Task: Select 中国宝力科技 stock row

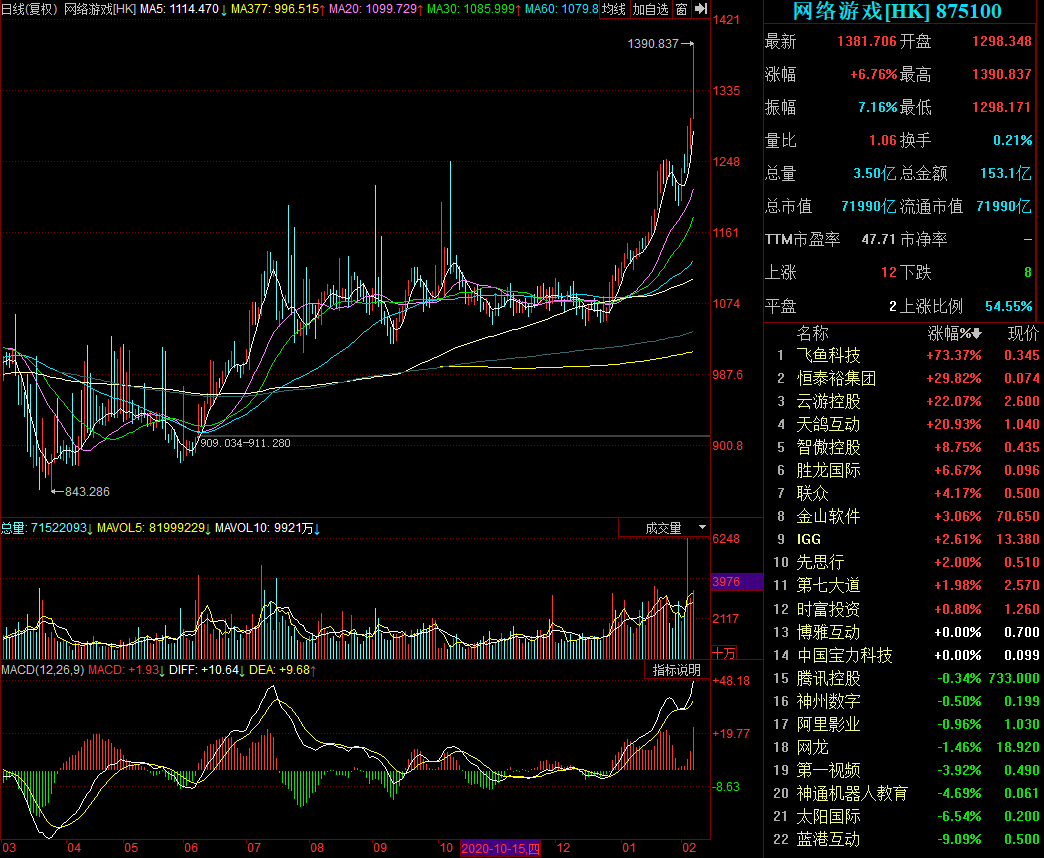Action: click(904, 656)
